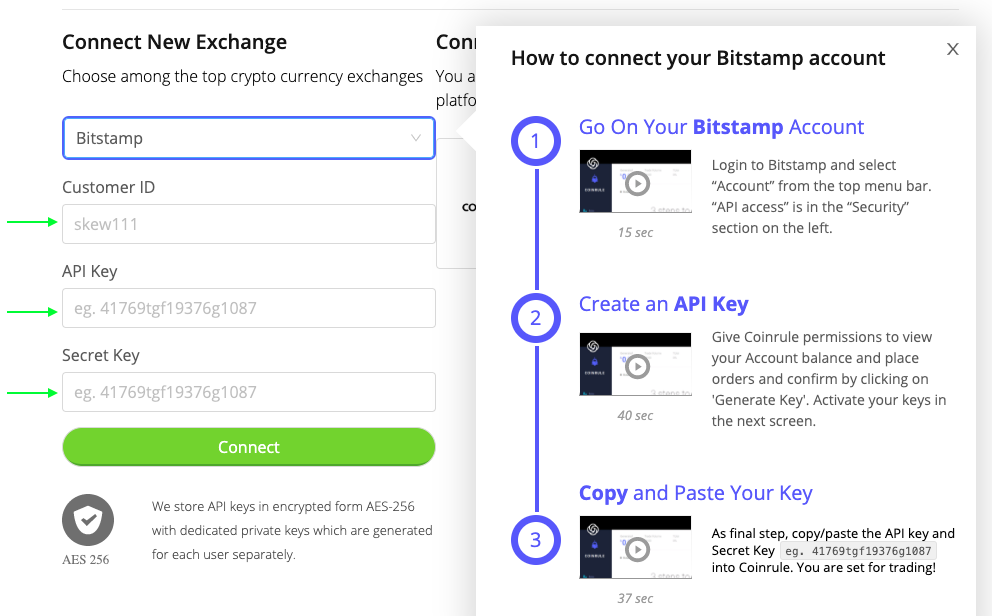This screenshot has width=992, height=616.
Task: Open the Bitstamp exchange dropdown
Action: click(x=249, y=138)
